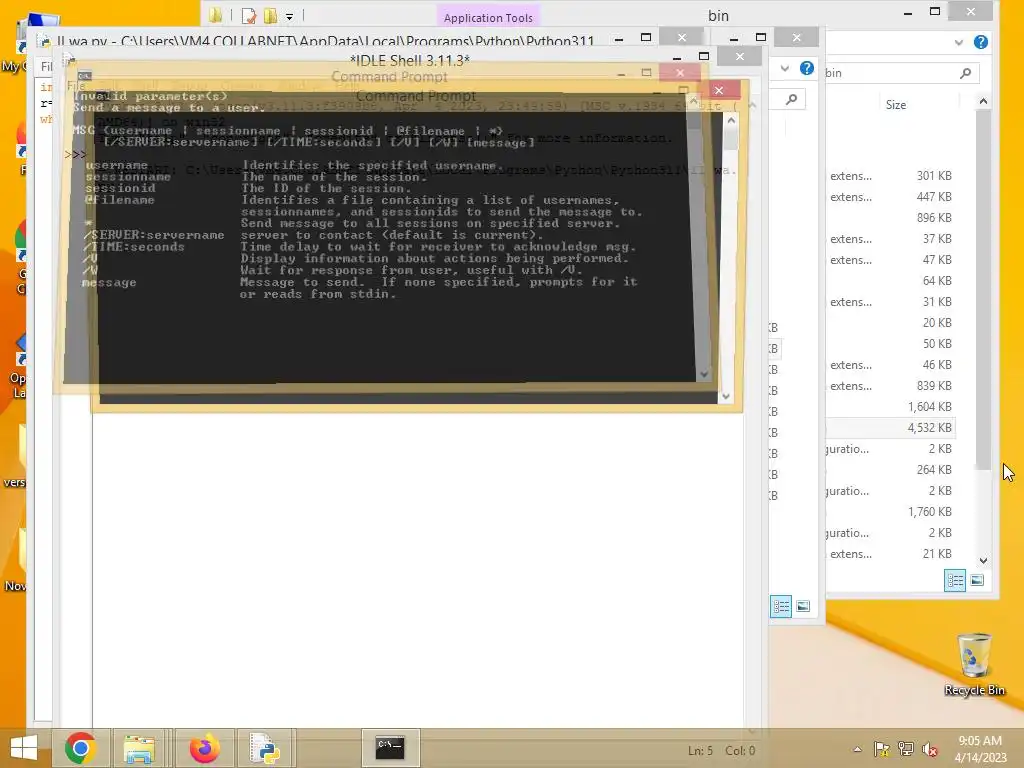Screen dimensions: 1024x768
Task: Switch bin window to Large icons view
Action: (977, 581)
